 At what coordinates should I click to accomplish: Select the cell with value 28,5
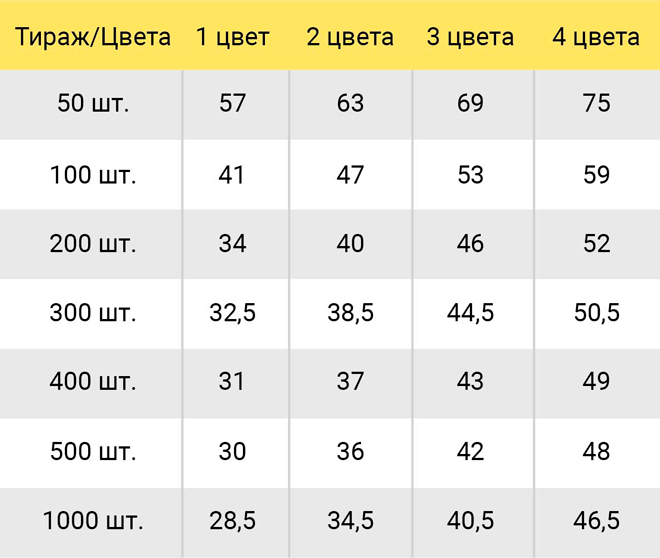(232, 521)
